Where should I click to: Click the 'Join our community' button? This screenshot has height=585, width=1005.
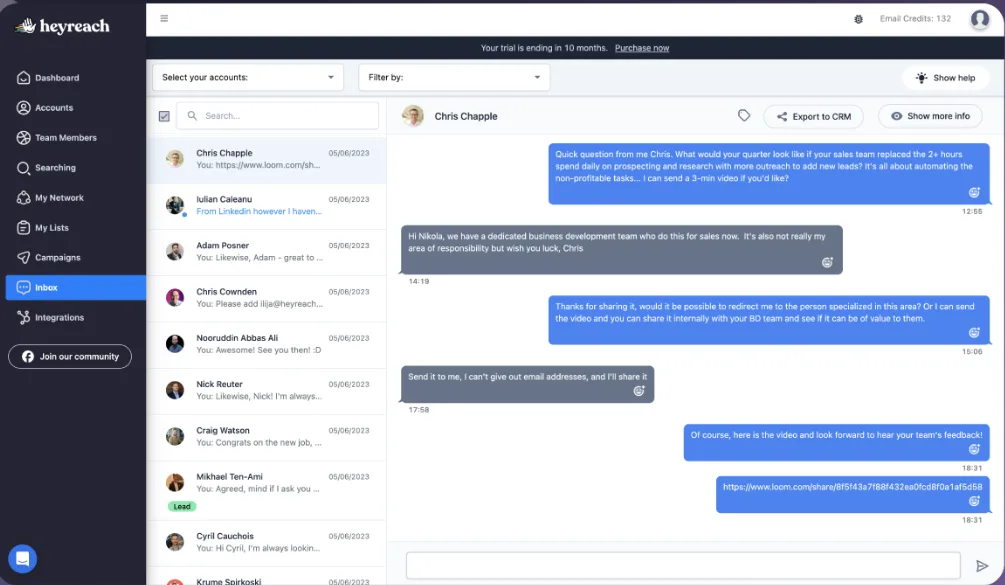pyautogui.click(x=70, y=356)
